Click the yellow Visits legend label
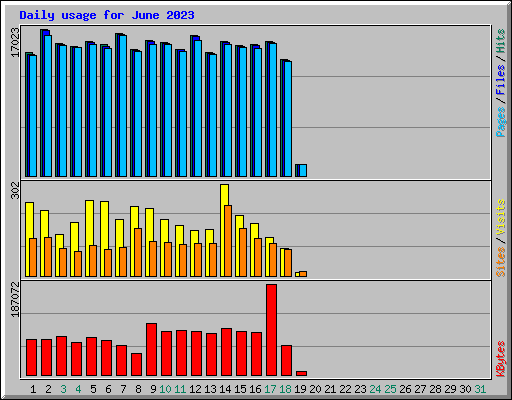This screenshot has width=512, height=400. (x=500, y=218)
